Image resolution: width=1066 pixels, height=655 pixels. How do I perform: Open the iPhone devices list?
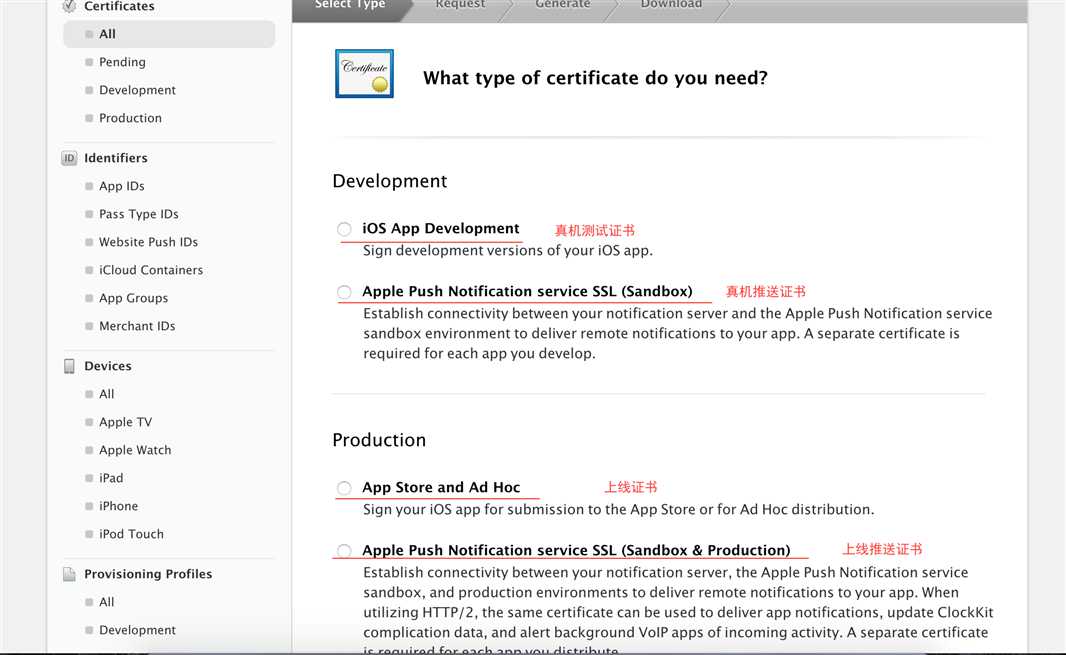(118, 506)
